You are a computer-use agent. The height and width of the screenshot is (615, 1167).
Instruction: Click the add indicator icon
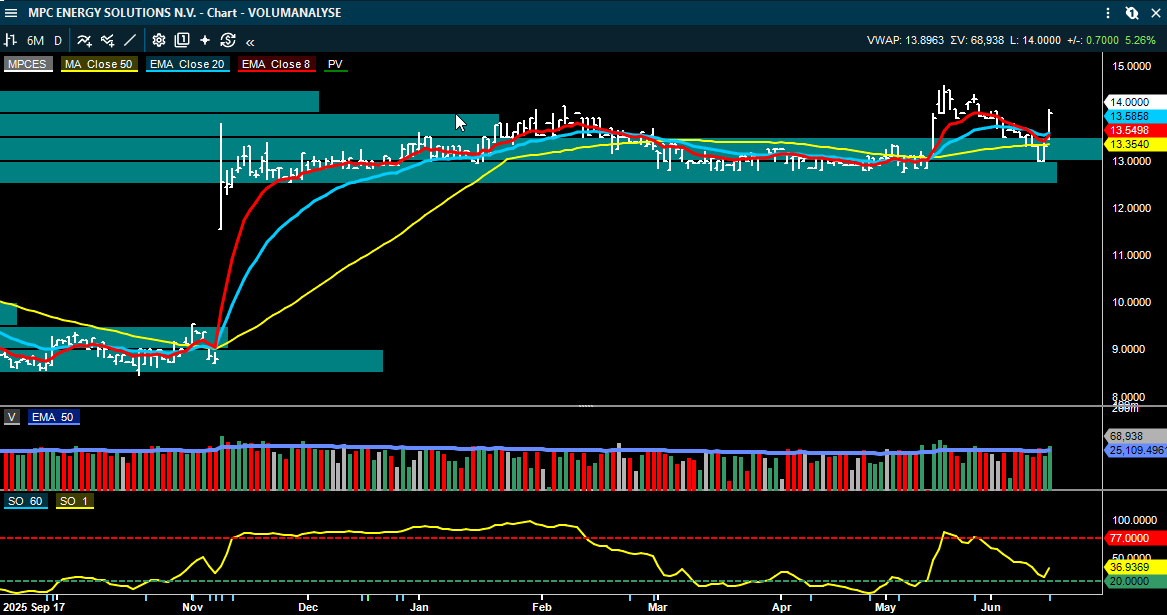coord(84,40)
